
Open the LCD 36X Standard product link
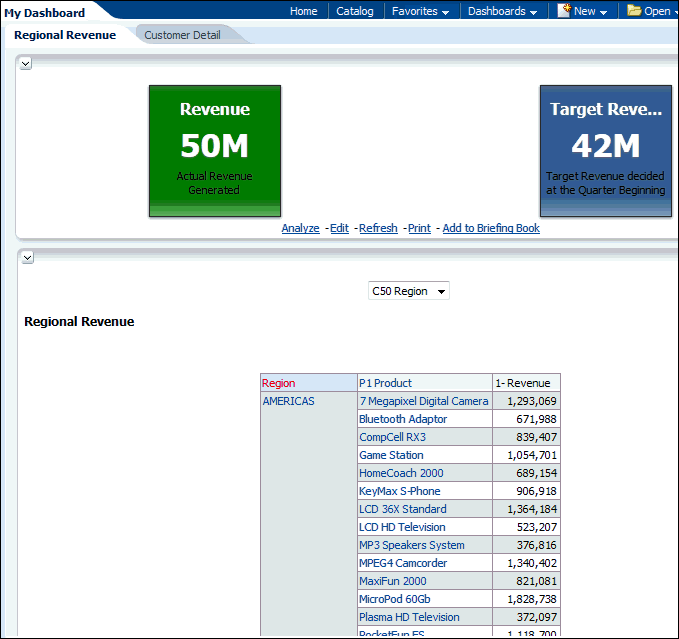[x=403, y=509]
